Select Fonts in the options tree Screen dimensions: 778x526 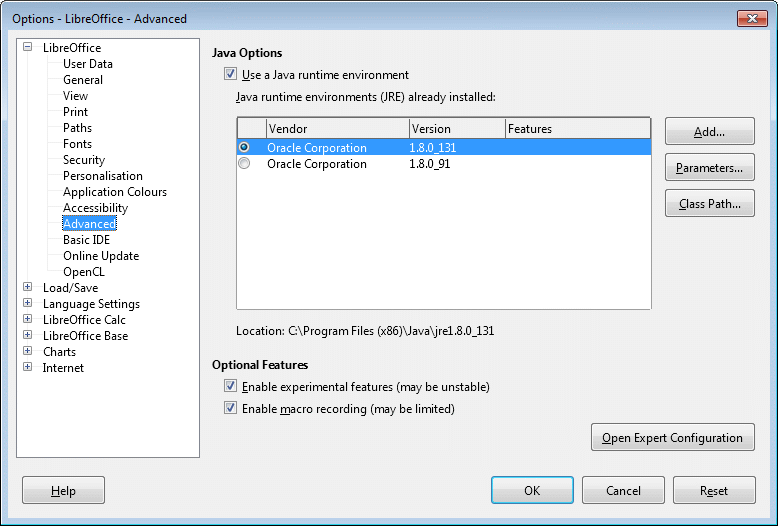coord(77,144)
